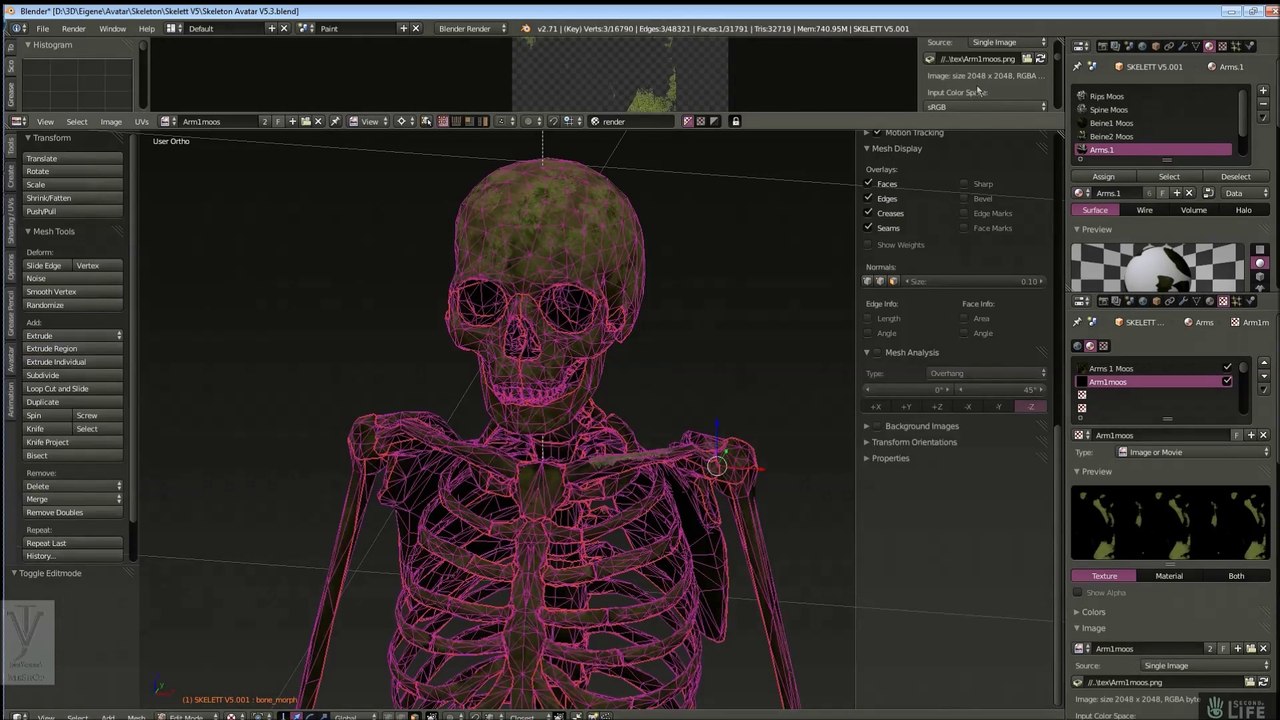Open the Modifiers wrench properties tab

pos(1183,46)
